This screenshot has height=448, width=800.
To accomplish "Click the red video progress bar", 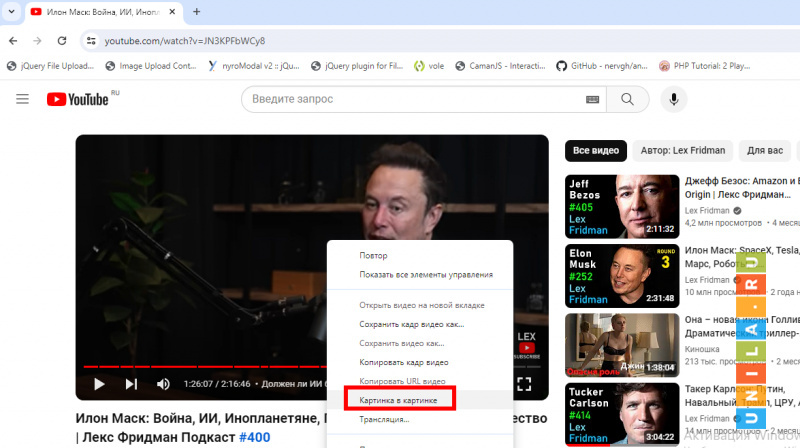I will [200, 367].
